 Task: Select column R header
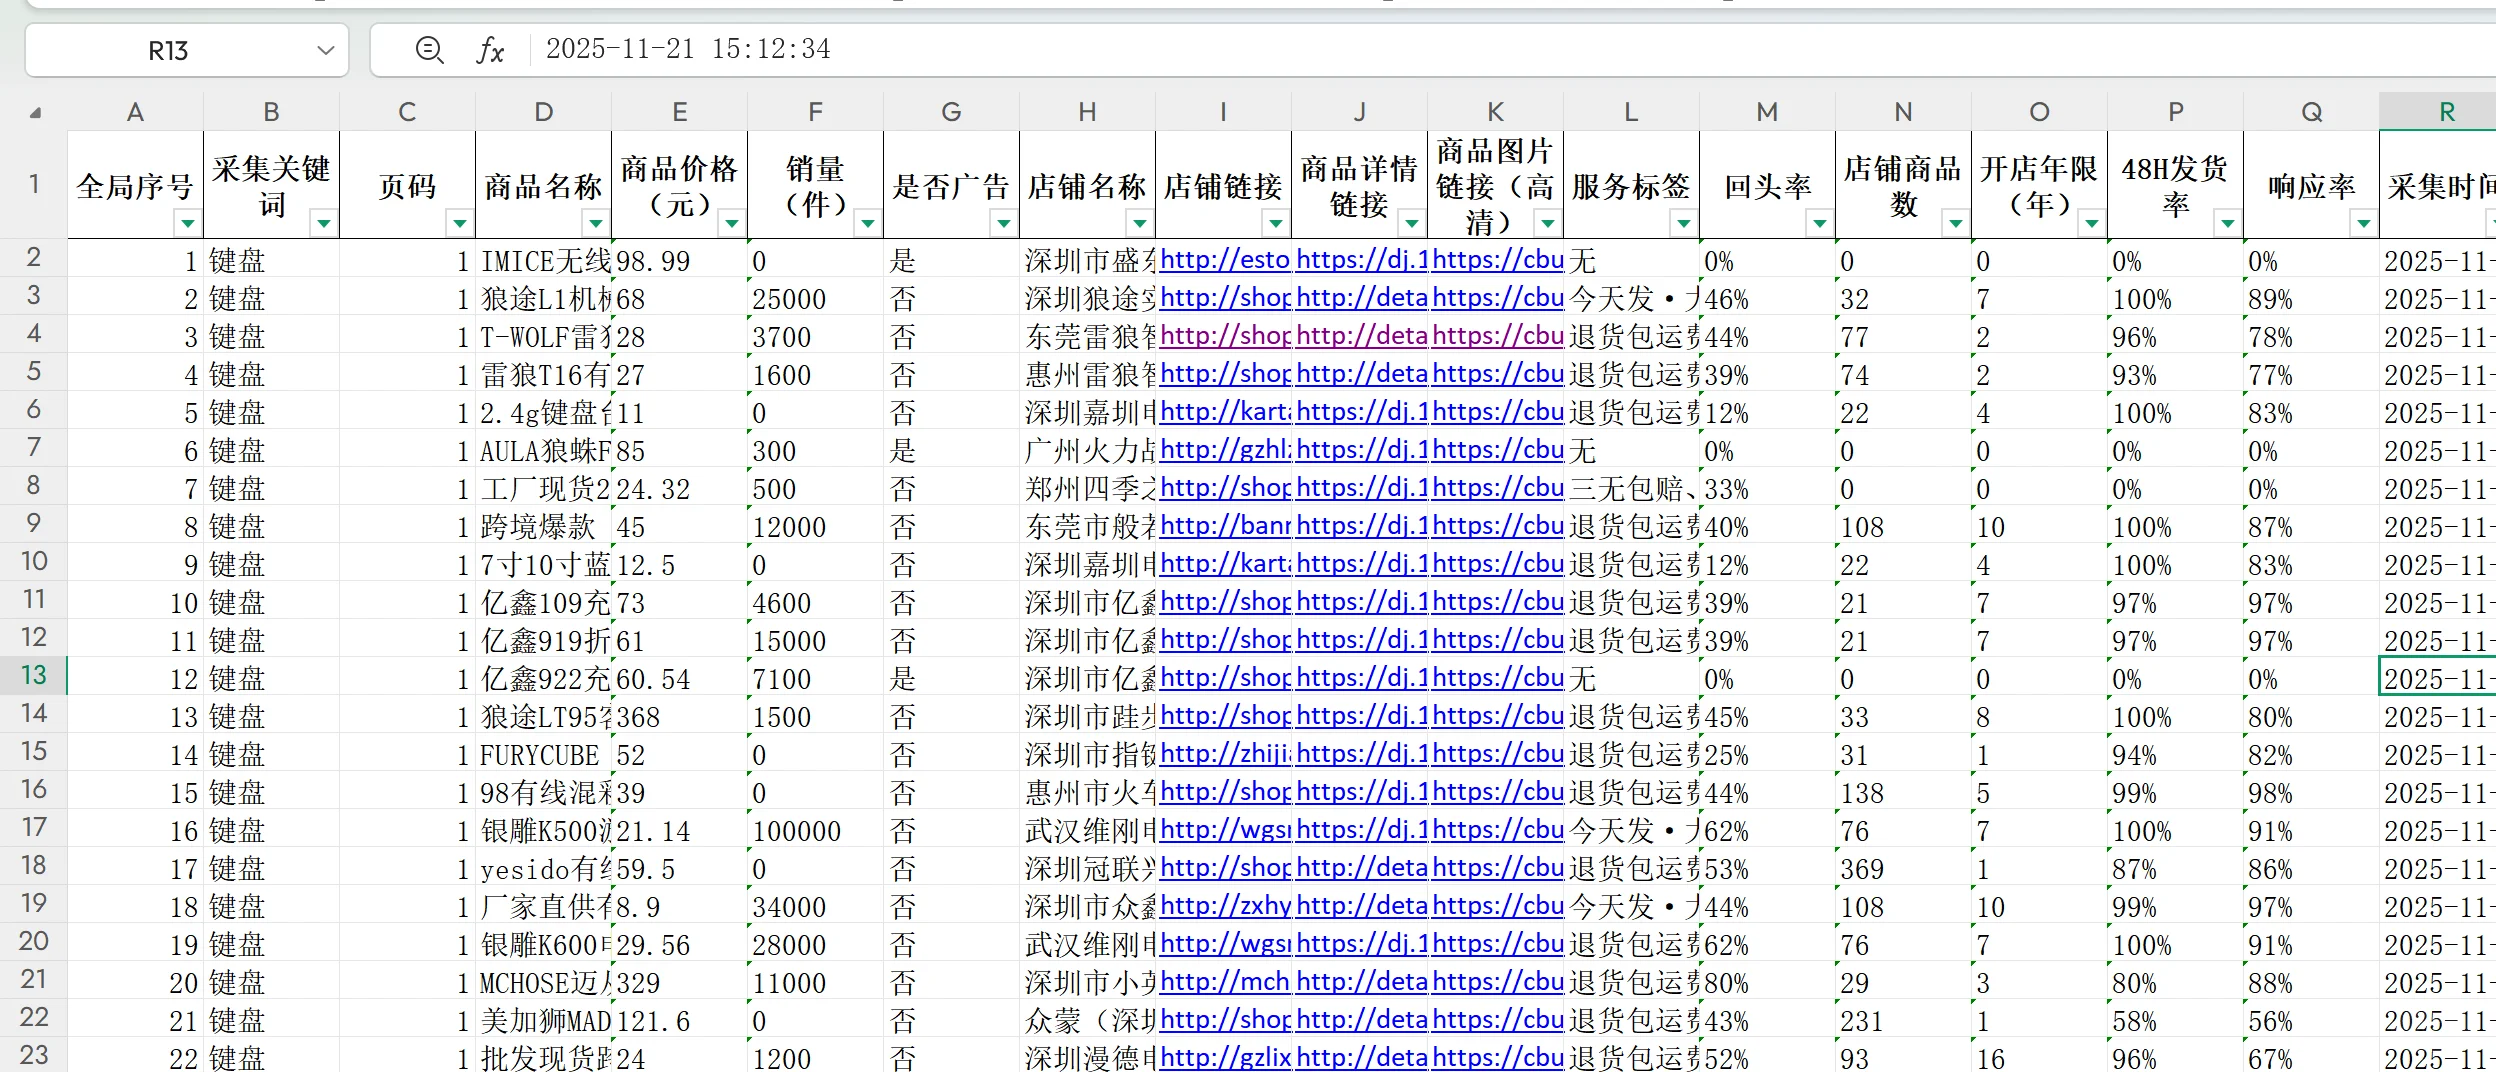2438,112
